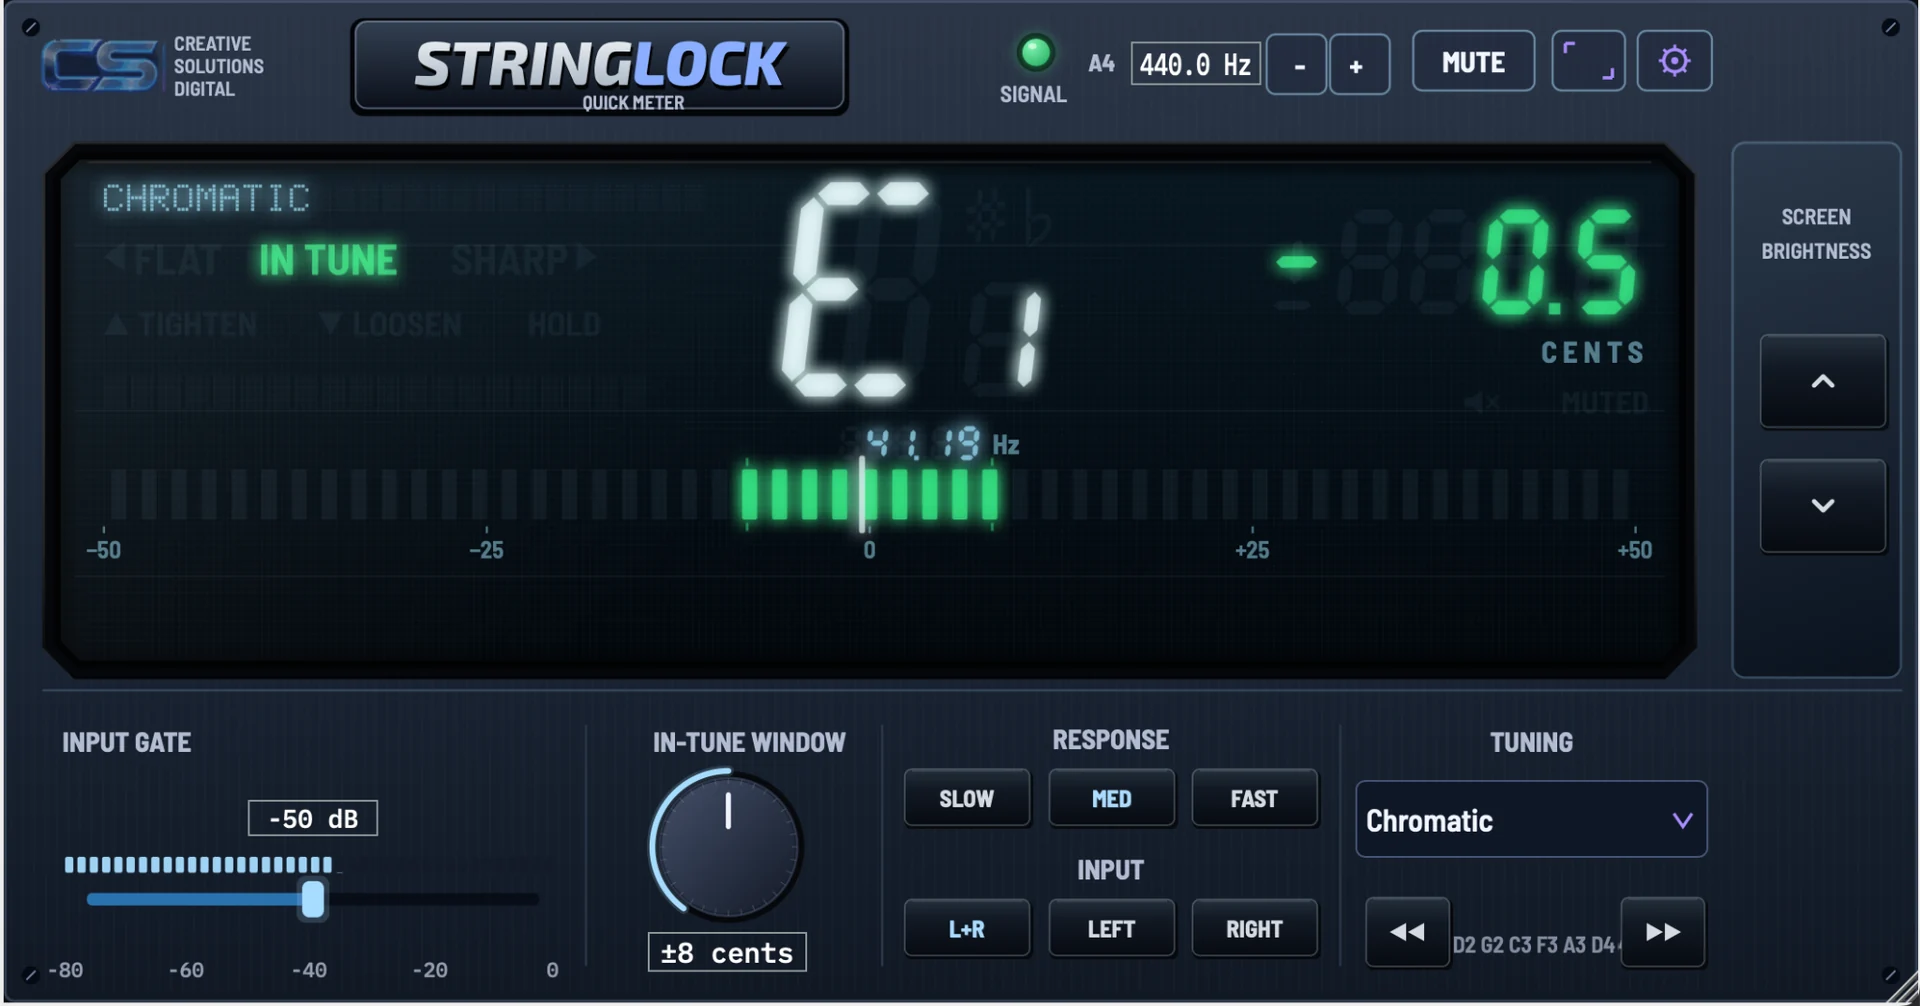Click the CS Creative Solutions Digital logo
Viewport: 1920px width, 1006px height.
click(x=153, y=67)
